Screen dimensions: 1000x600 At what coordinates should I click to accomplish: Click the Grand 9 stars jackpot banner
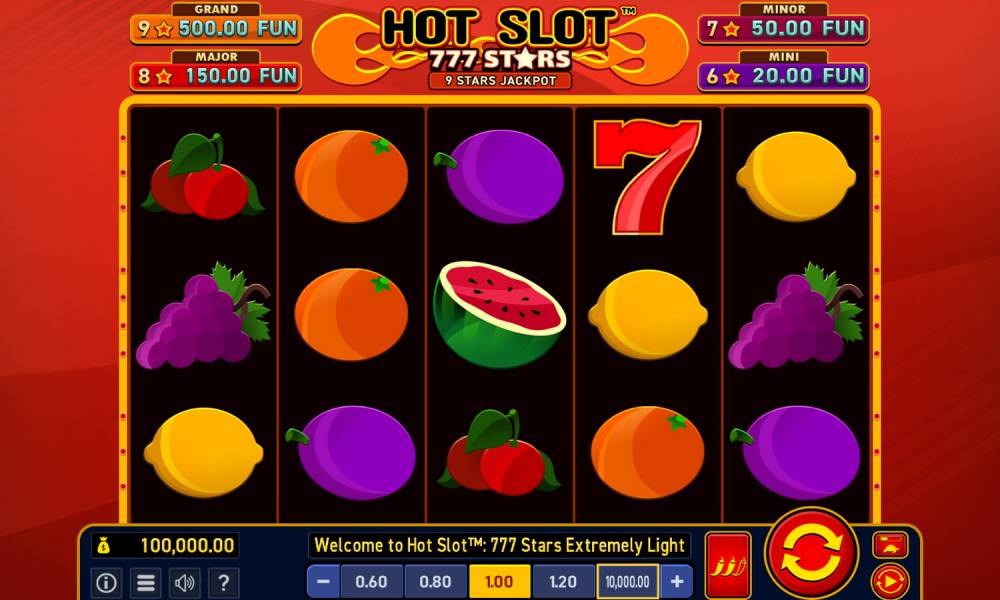[x=216, y=24]
